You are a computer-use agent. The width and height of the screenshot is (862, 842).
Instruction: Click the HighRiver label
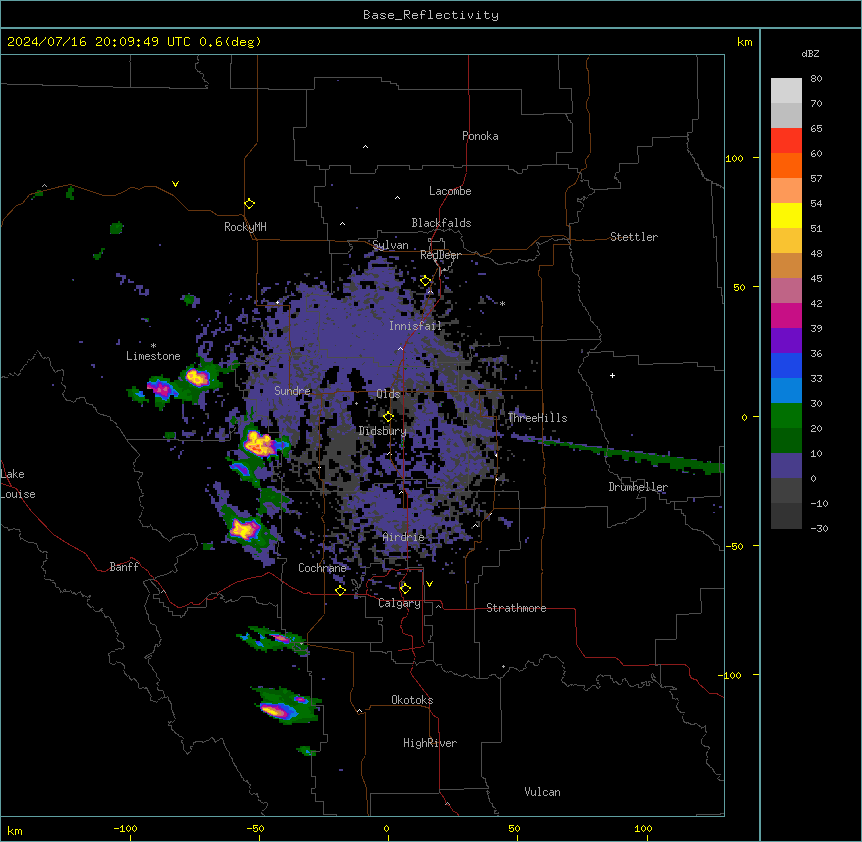430,743
